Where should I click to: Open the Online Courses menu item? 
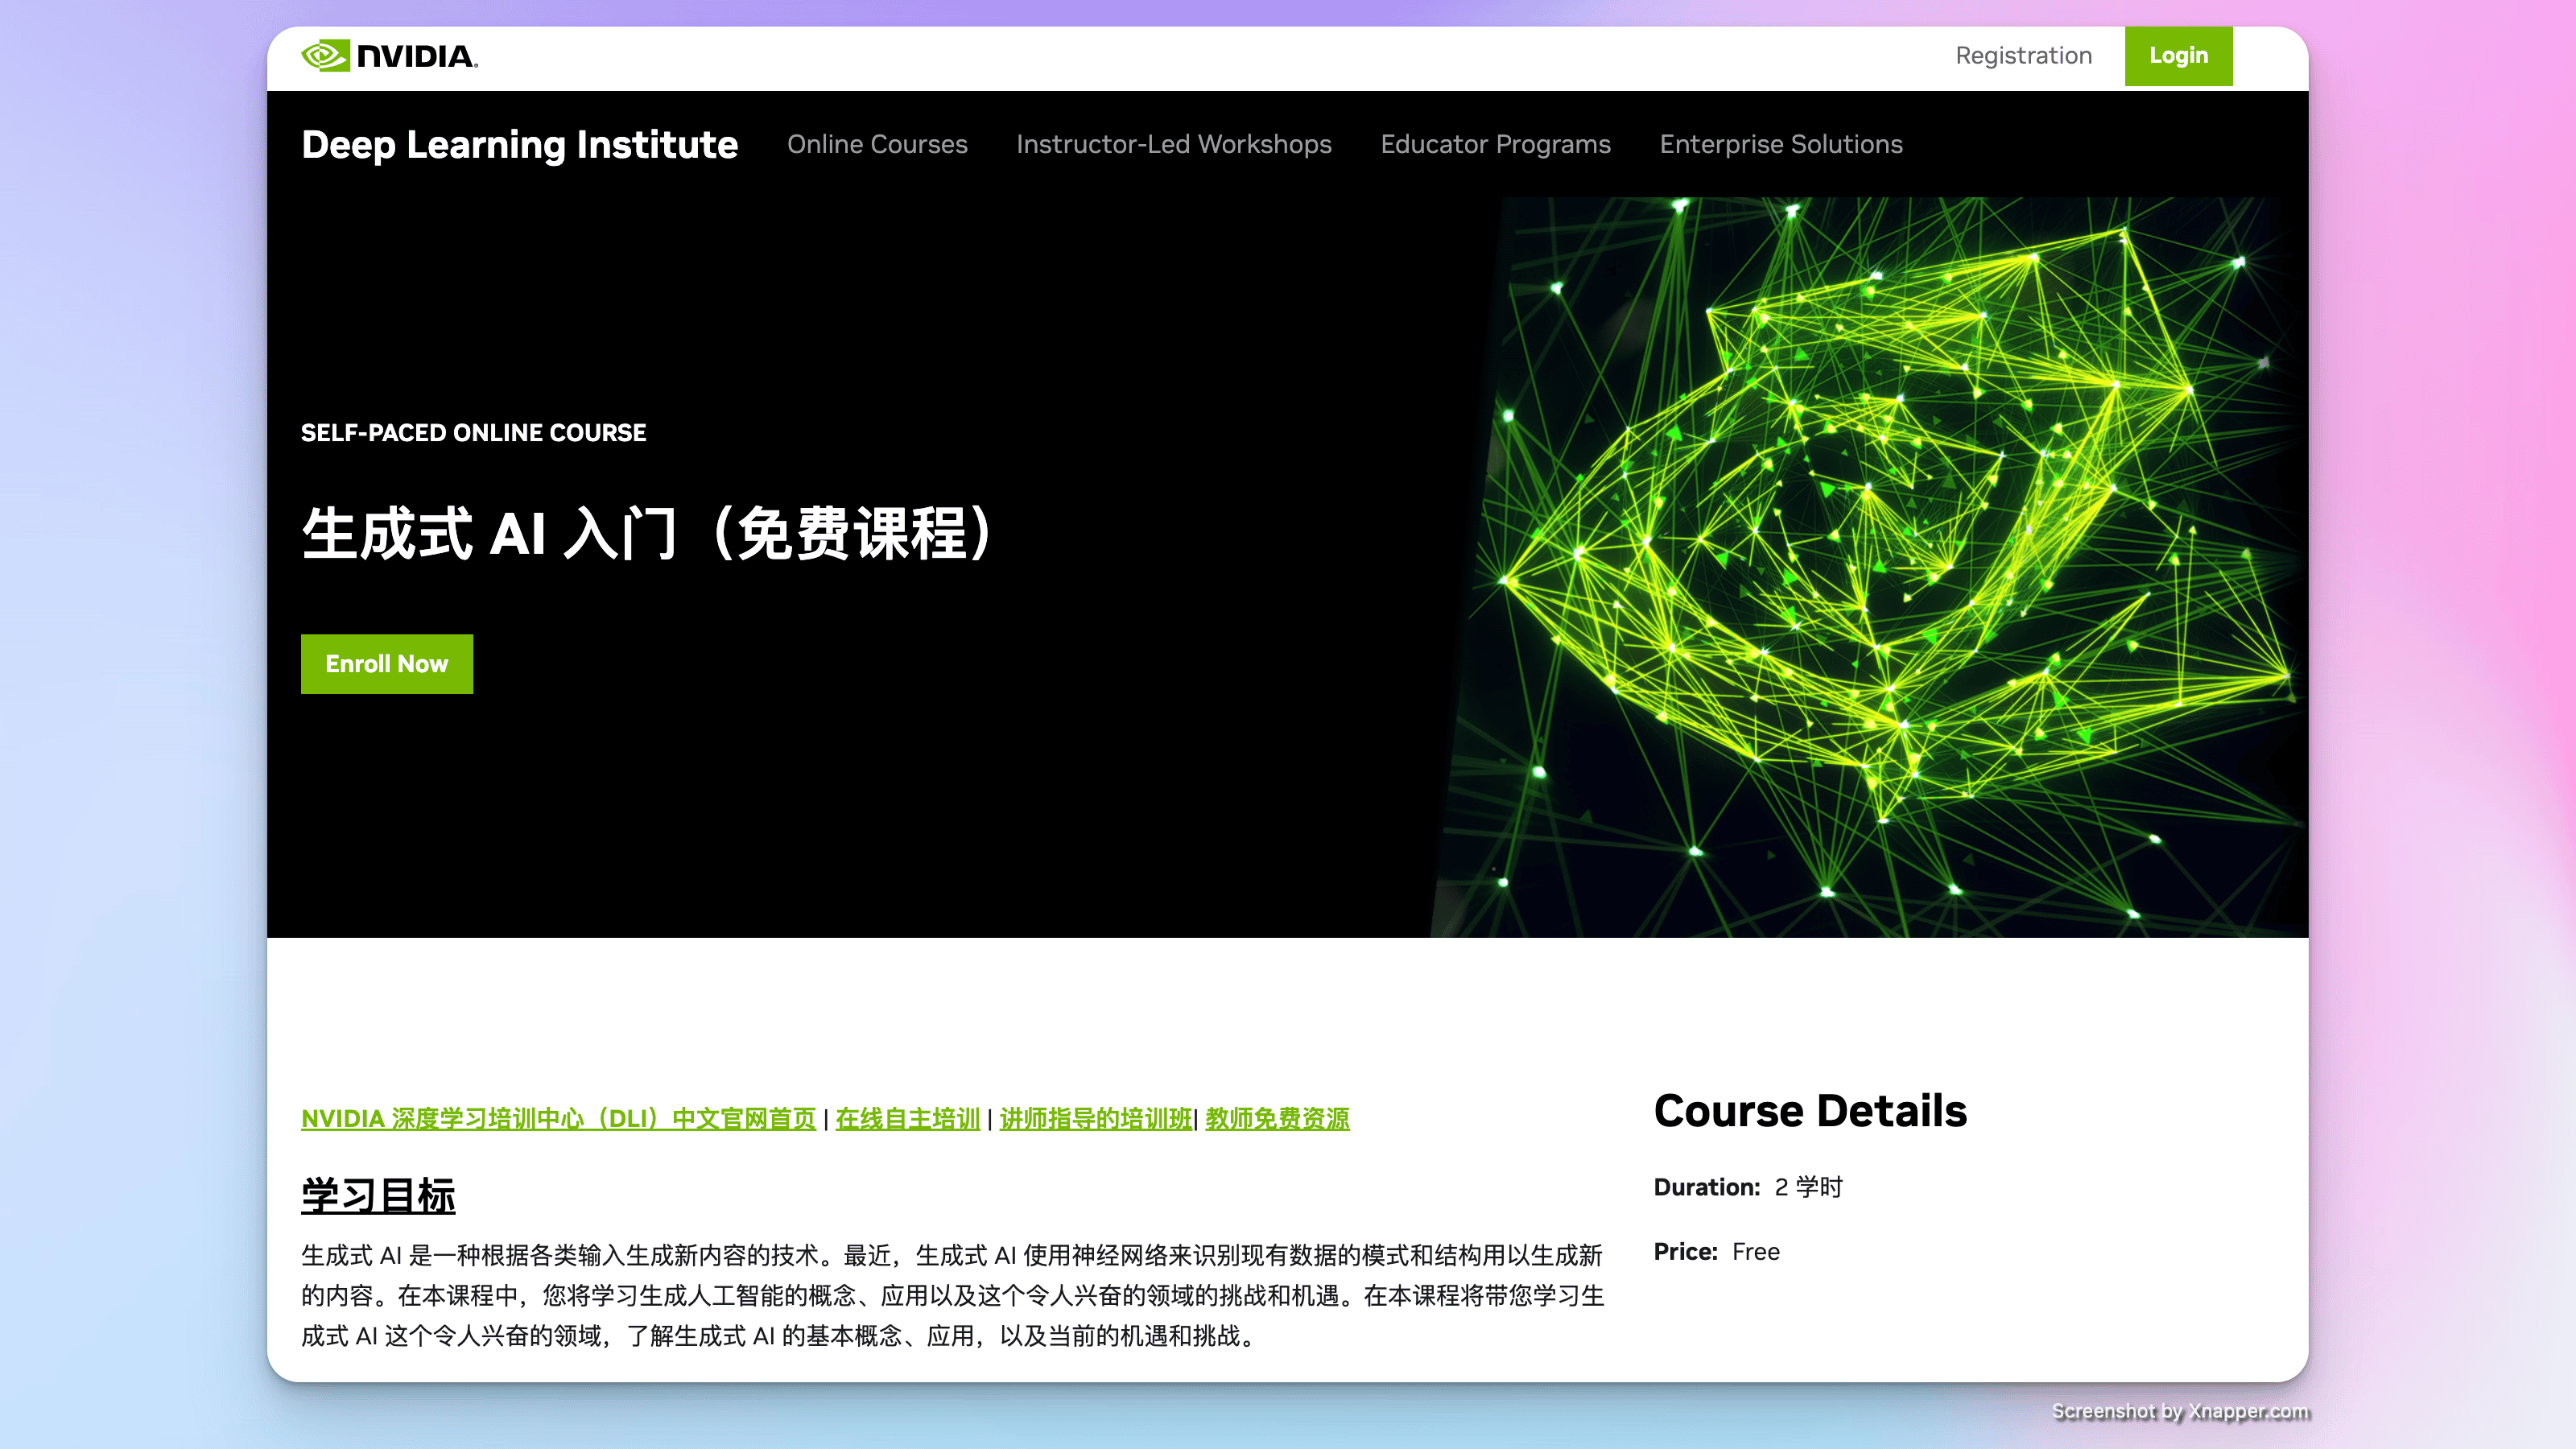click(876, 145)
